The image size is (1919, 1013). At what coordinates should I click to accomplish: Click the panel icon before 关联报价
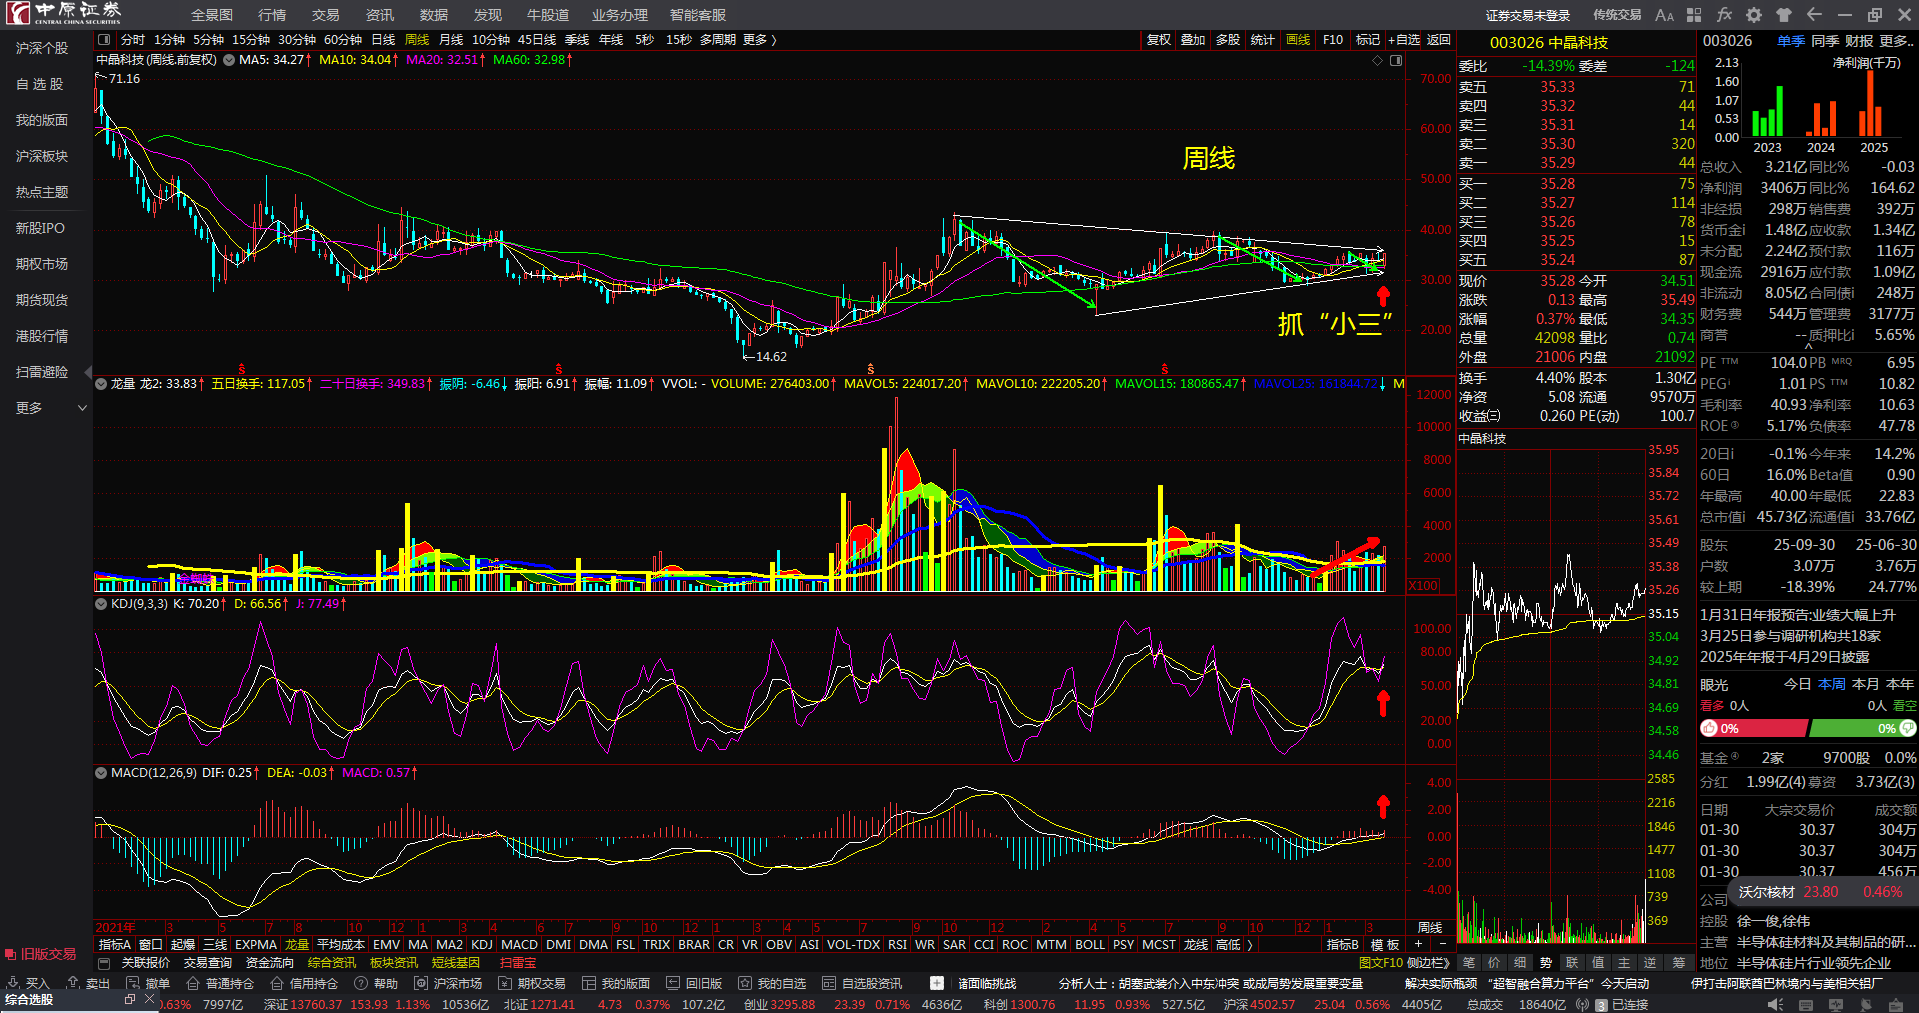(104, 963)
